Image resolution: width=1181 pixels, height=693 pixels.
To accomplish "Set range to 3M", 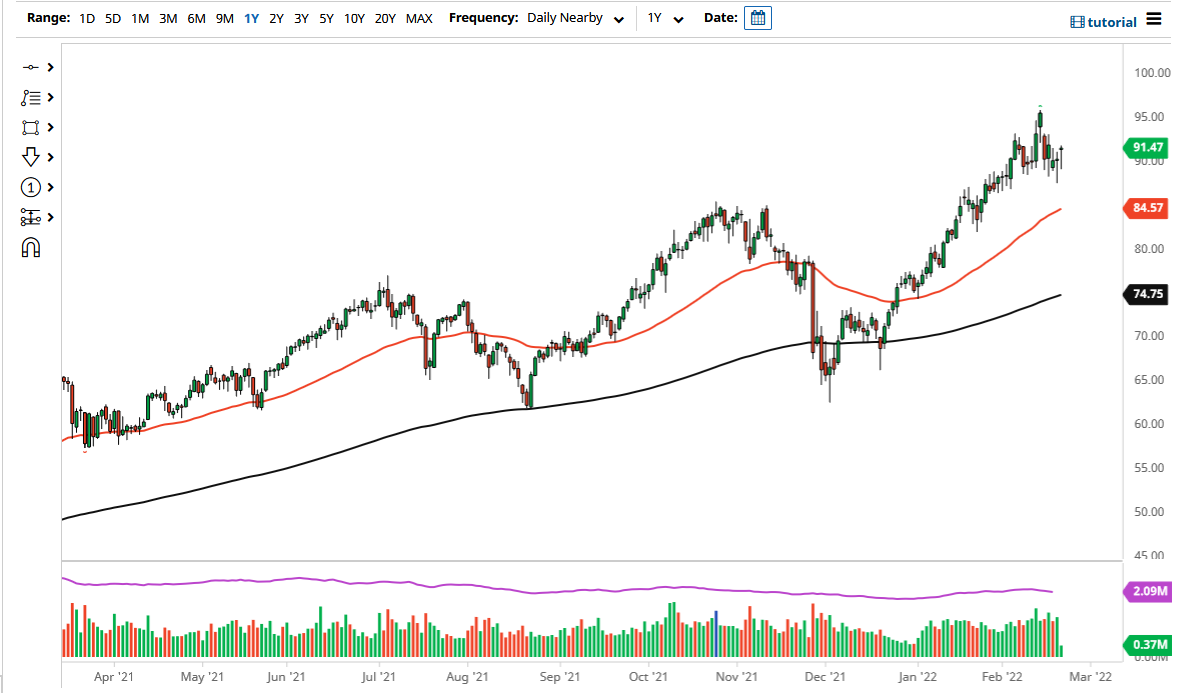I will pos(168,18).
